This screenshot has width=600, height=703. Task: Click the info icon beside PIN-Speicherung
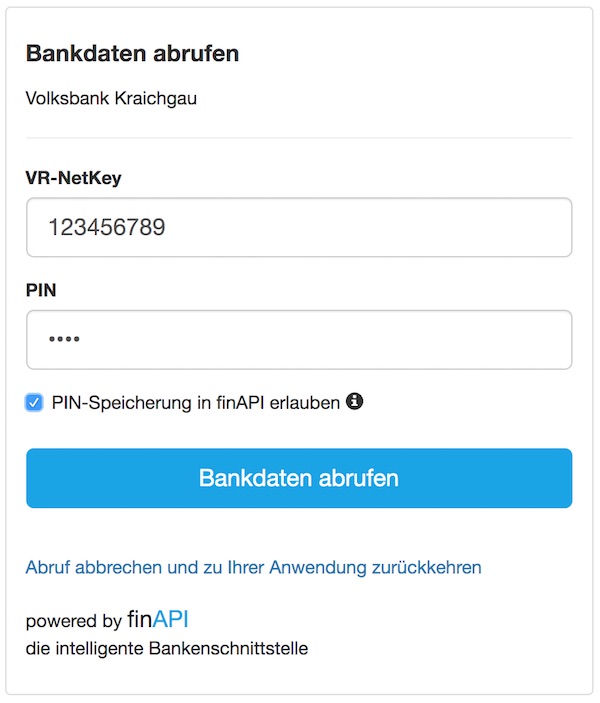pos(354,401)
